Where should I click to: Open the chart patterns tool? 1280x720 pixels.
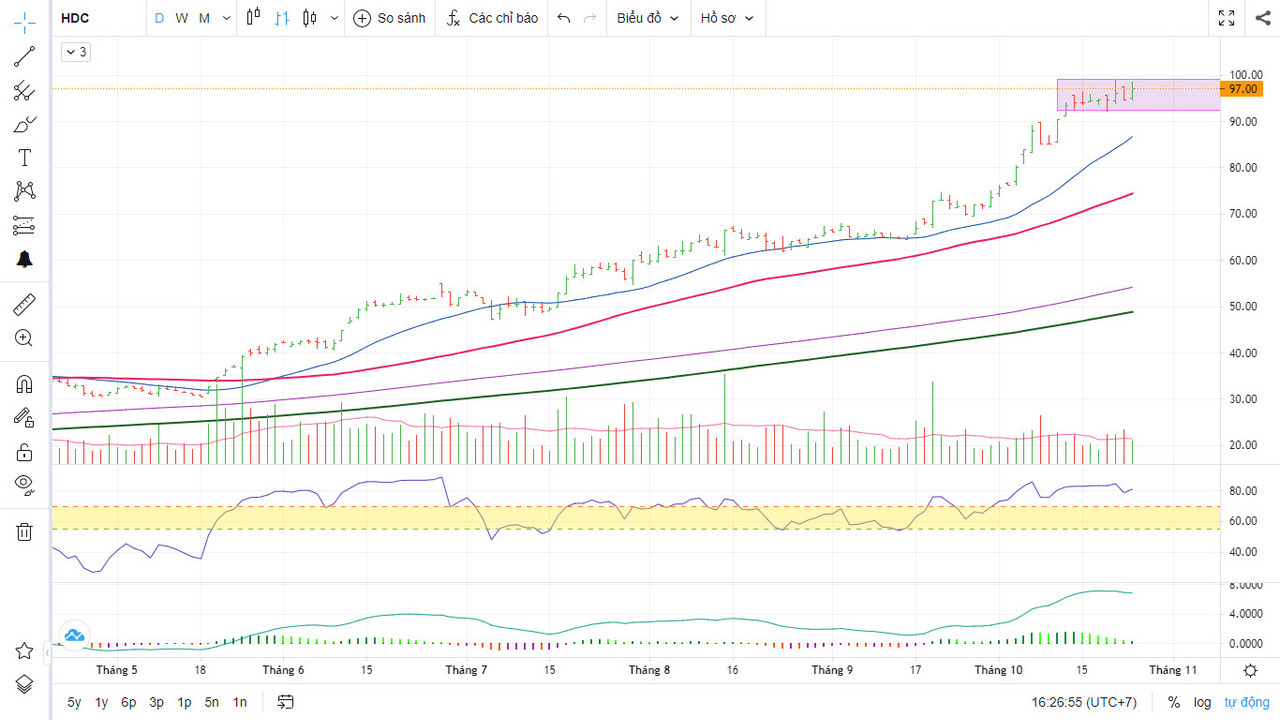coord(24,191)
